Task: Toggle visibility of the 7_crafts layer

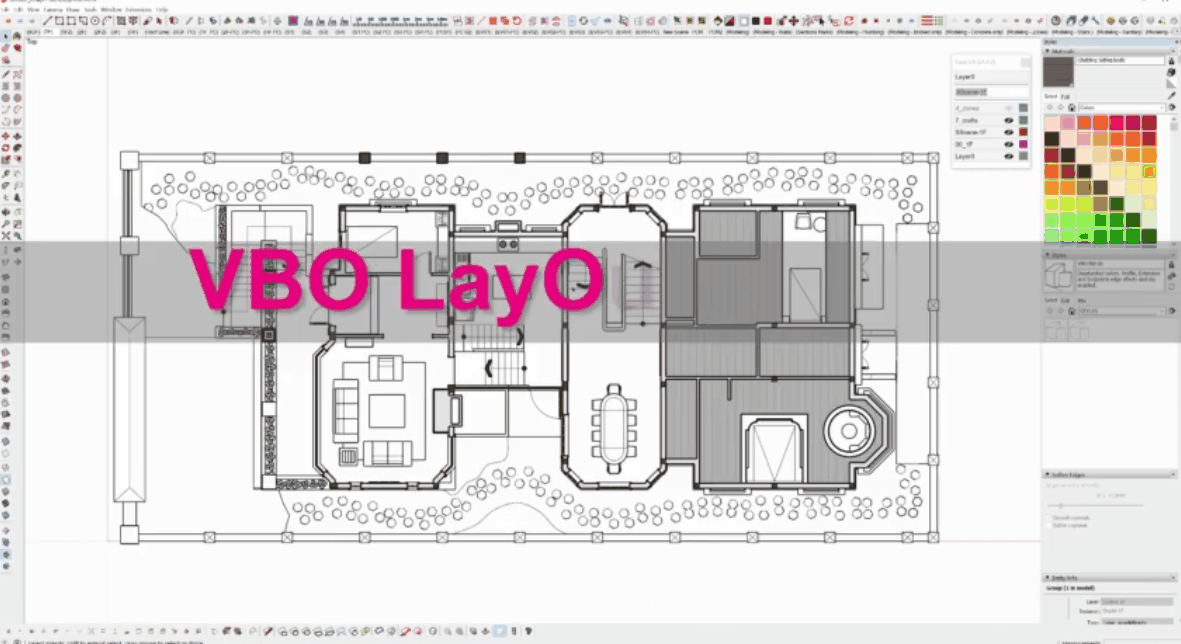Action: [x=1008, y=120]
